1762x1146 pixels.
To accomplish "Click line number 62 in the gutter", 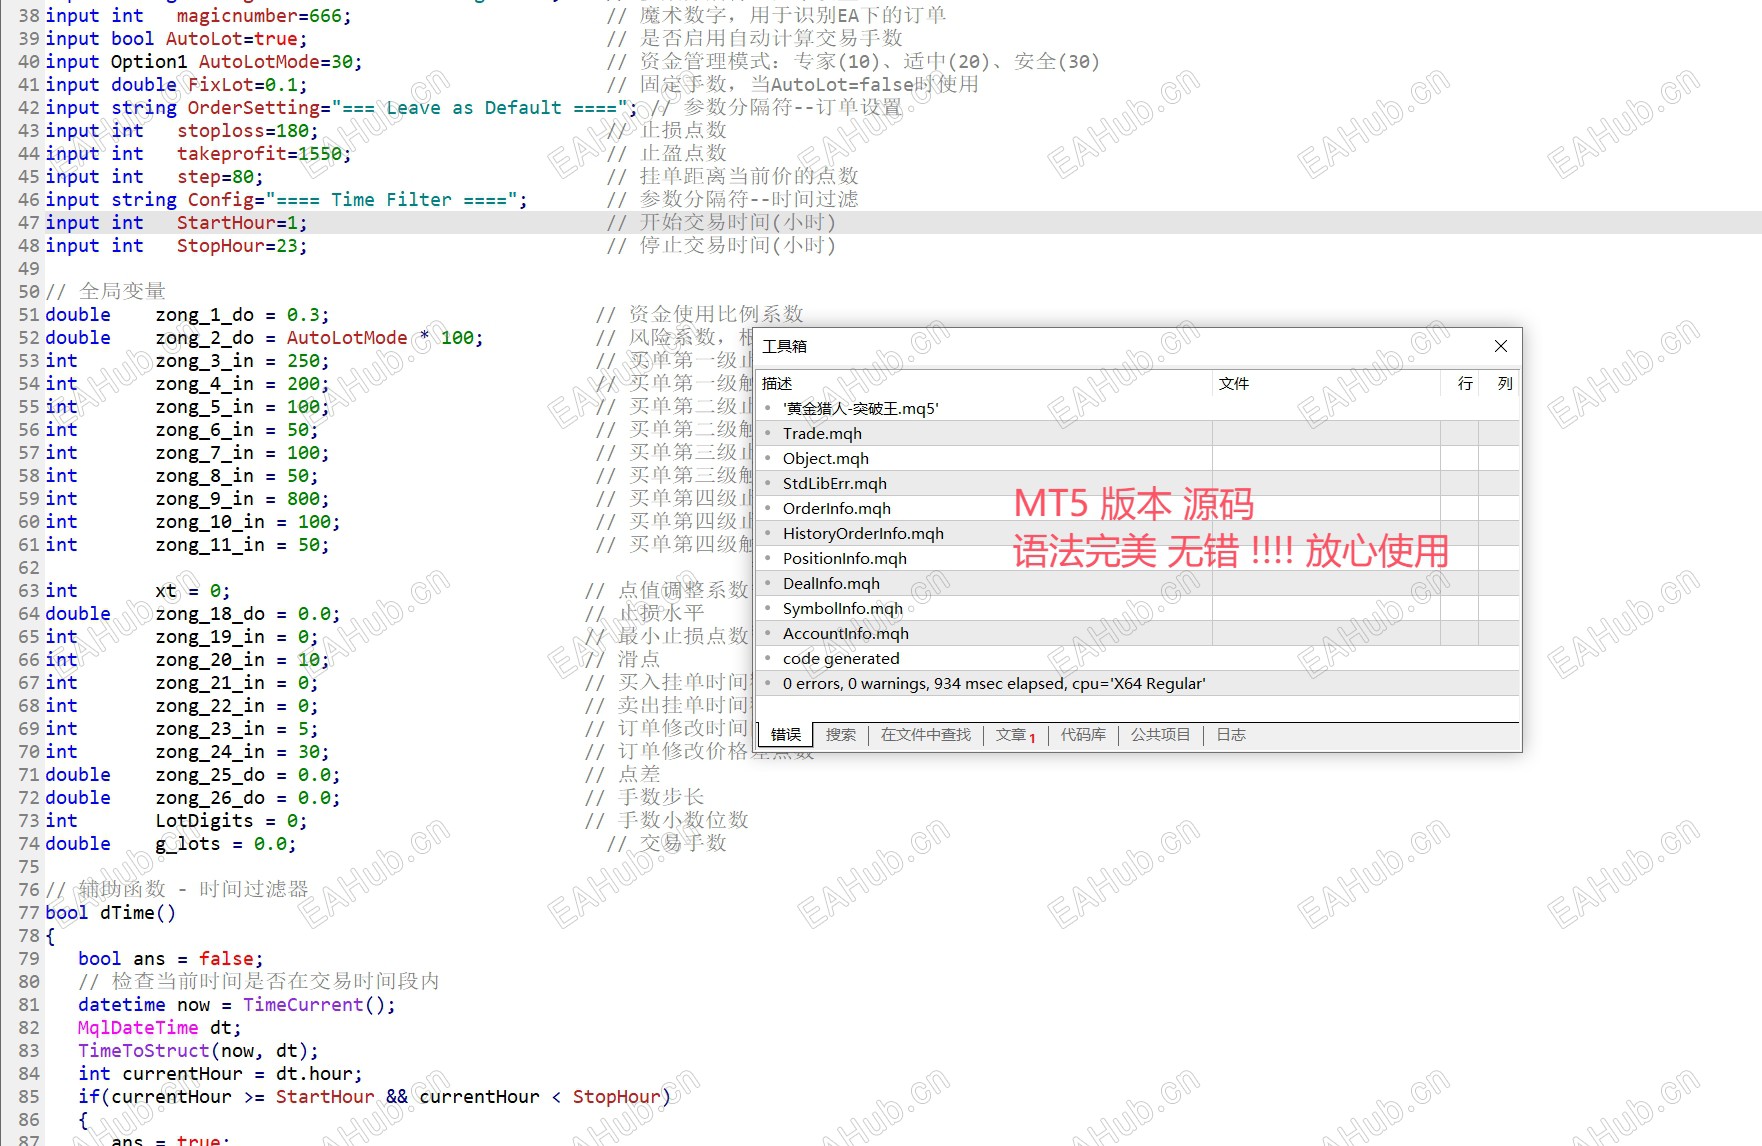I will tap(29, 568).
